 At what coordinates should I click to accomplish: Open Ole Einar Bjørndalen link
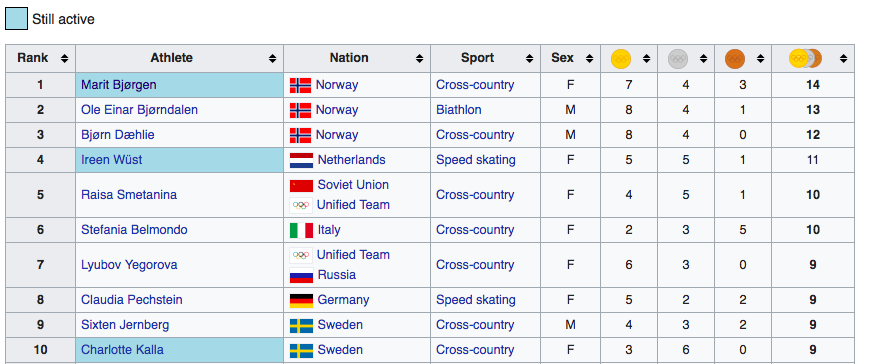tap(139, 110)
